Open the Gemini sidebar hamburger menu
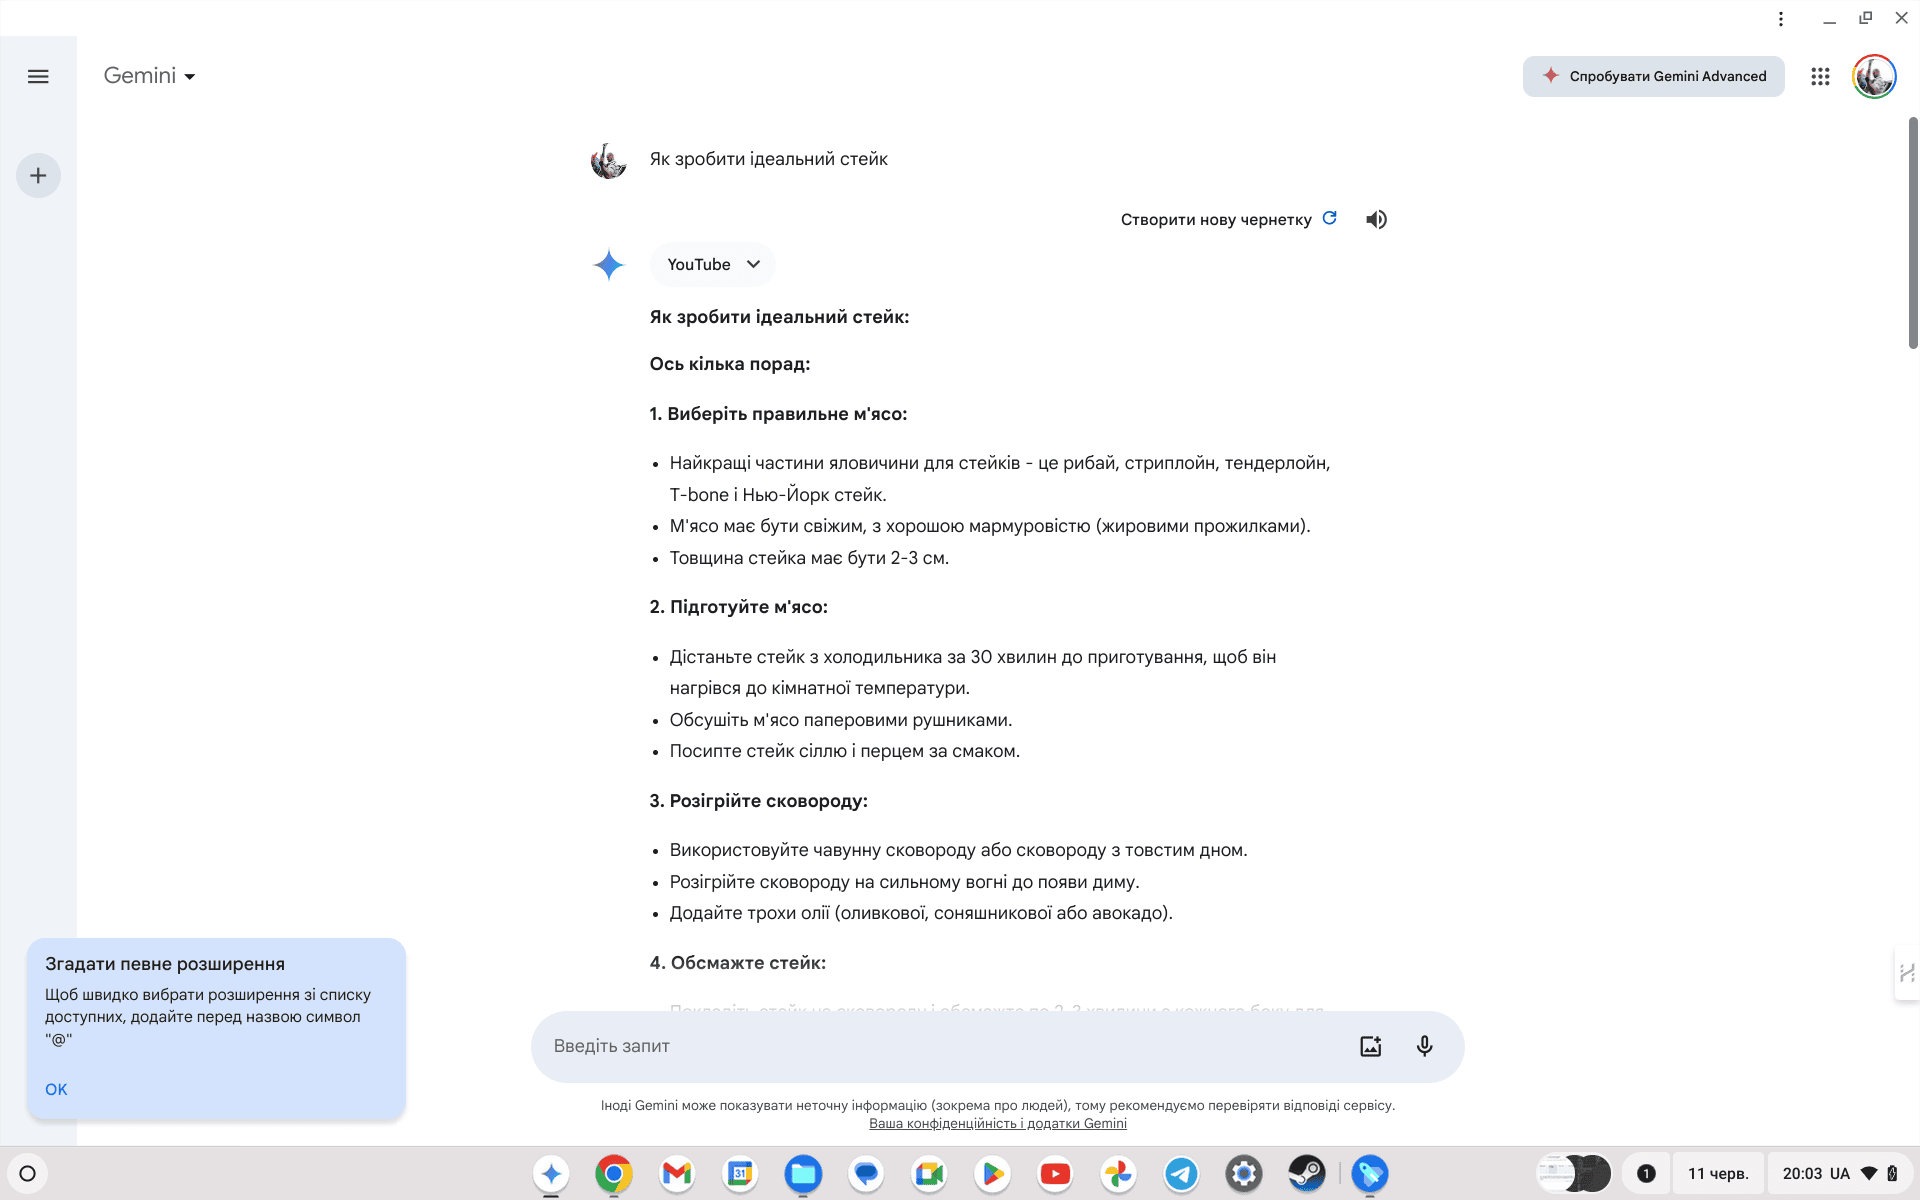Screen dimensions: 1920x1200 pos(37,76)
